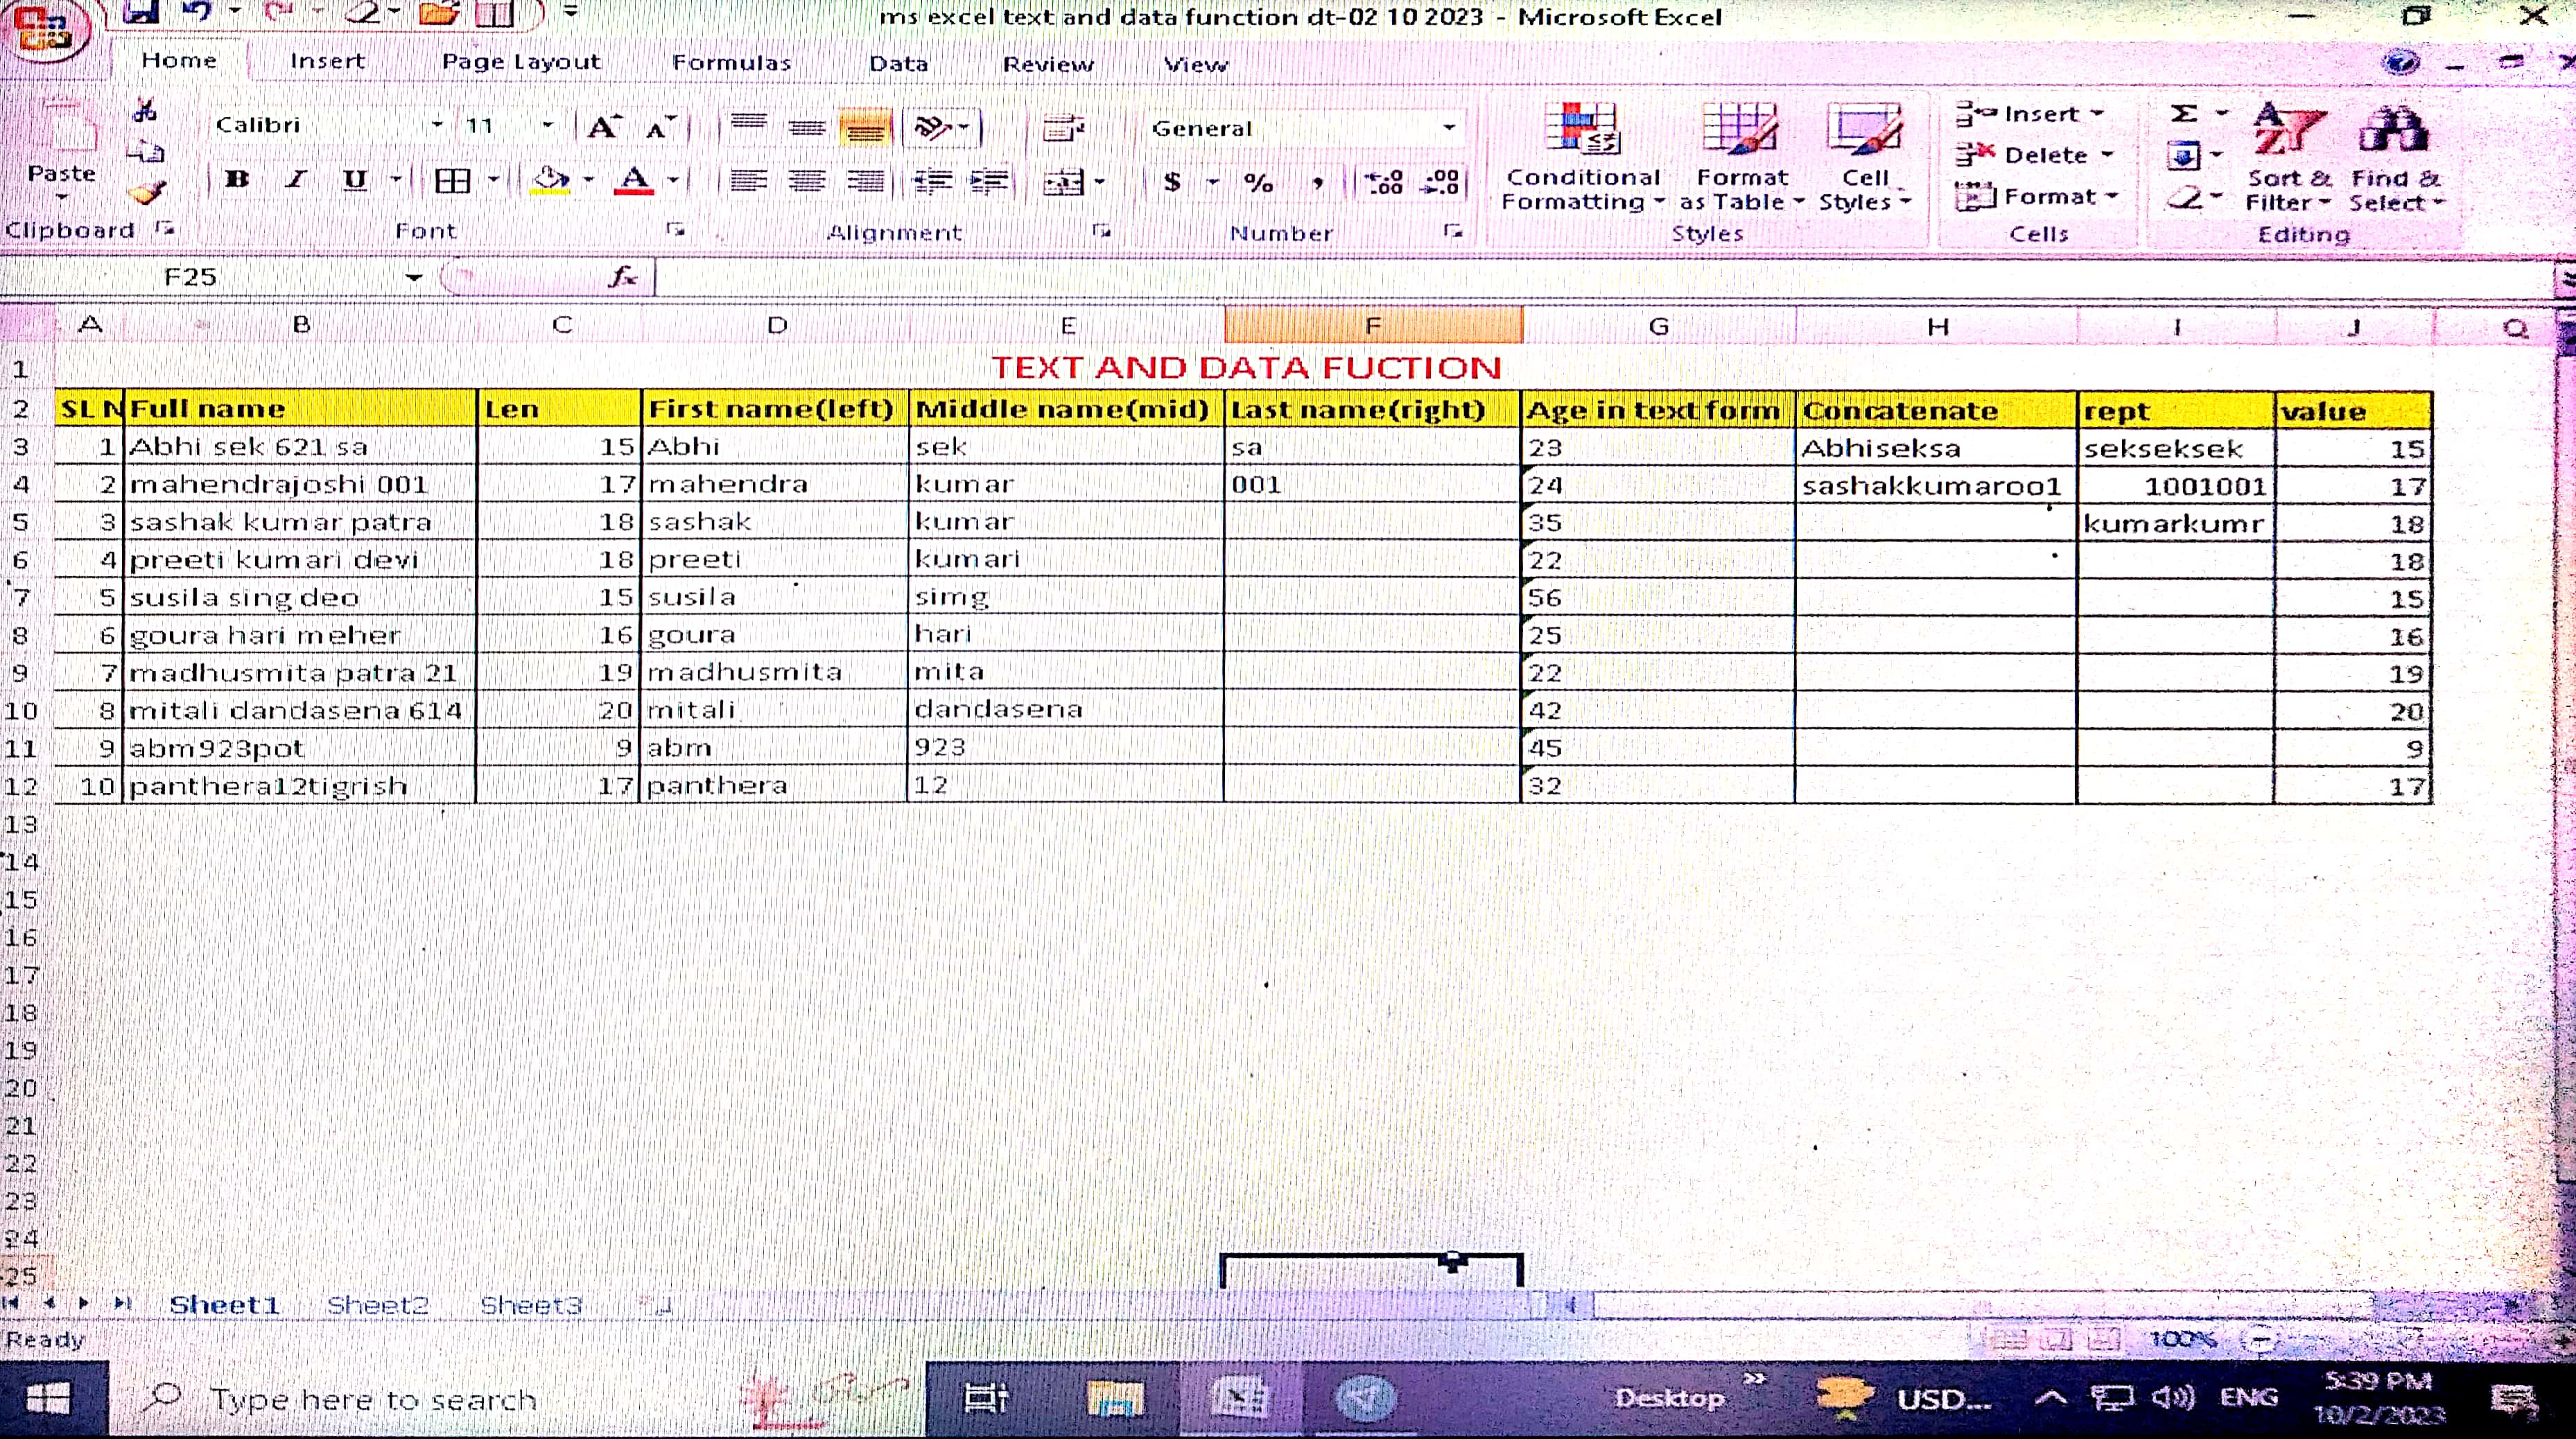Click the Increase Decimal icon
Screen dimensions: 2576x1439
pos(1384,182)
